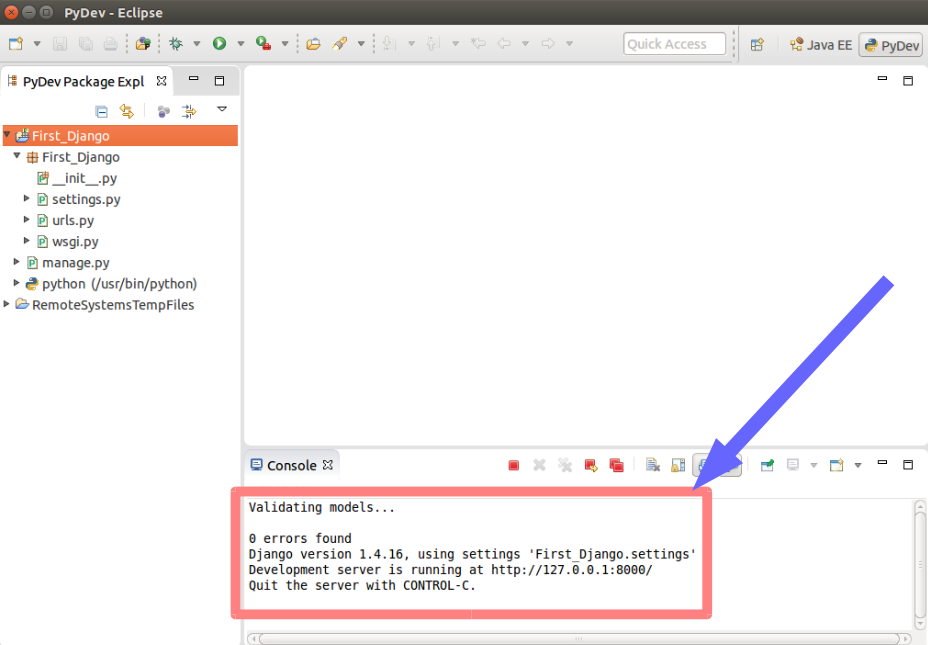Click the Open Task folder icon
The width and height of the screenshot is (928, 645).
(x=313, y=44)
